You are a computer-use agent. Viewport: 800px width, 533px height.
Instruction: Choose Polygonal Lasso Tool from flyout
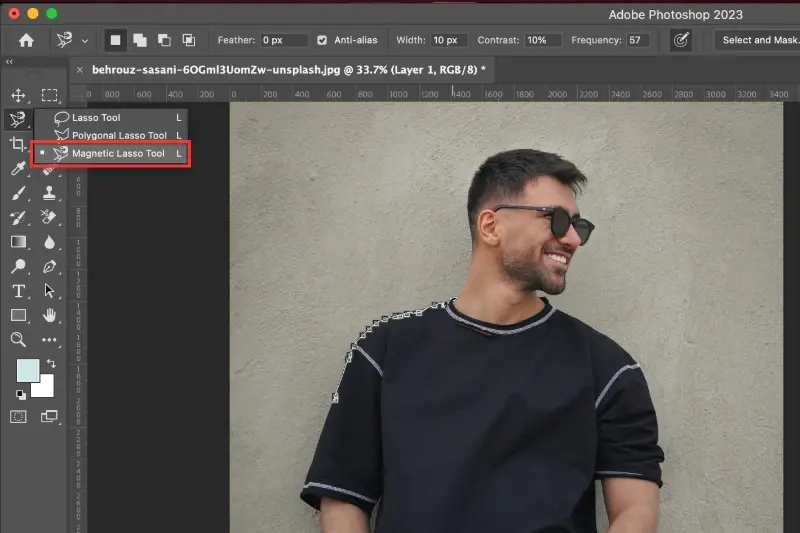(111, 135)
